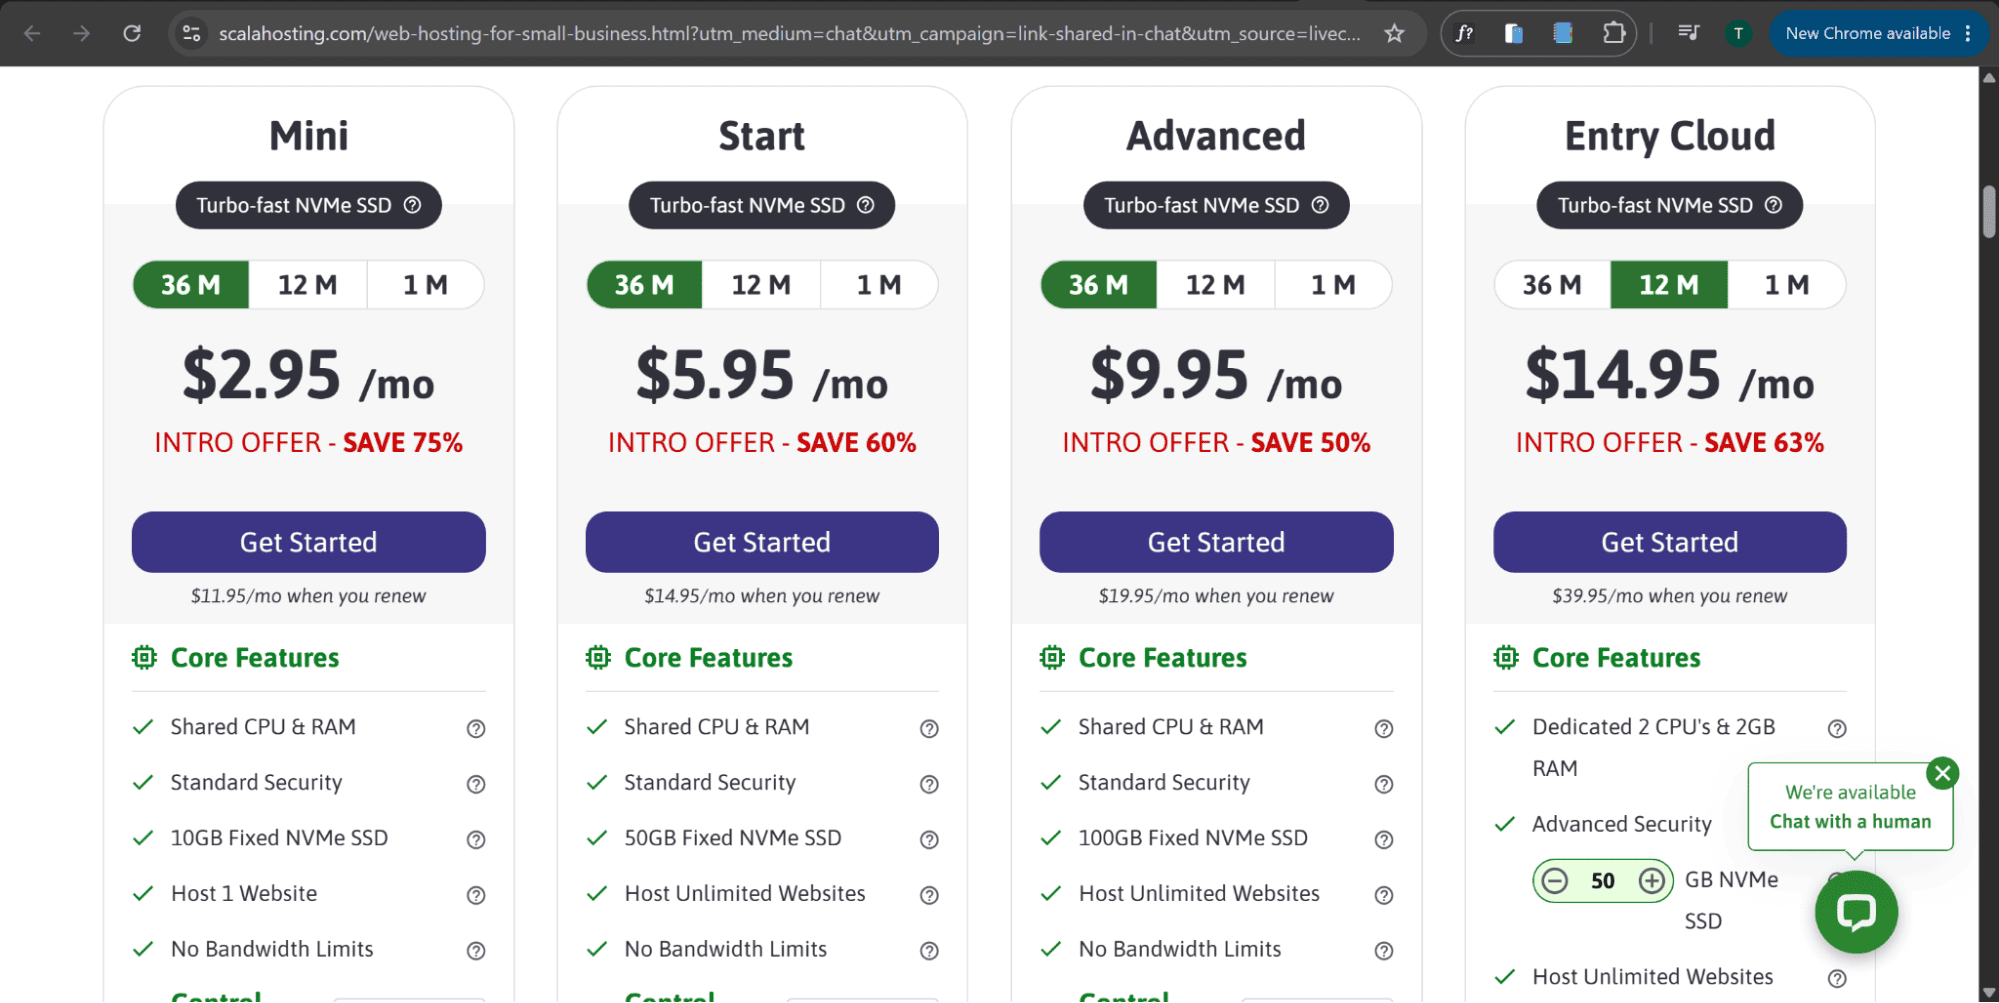The height and width of the screenshot is (1003, 1999).
Task: Show info for Start's Host Unlimited Websites
Action: click(929, 895)
